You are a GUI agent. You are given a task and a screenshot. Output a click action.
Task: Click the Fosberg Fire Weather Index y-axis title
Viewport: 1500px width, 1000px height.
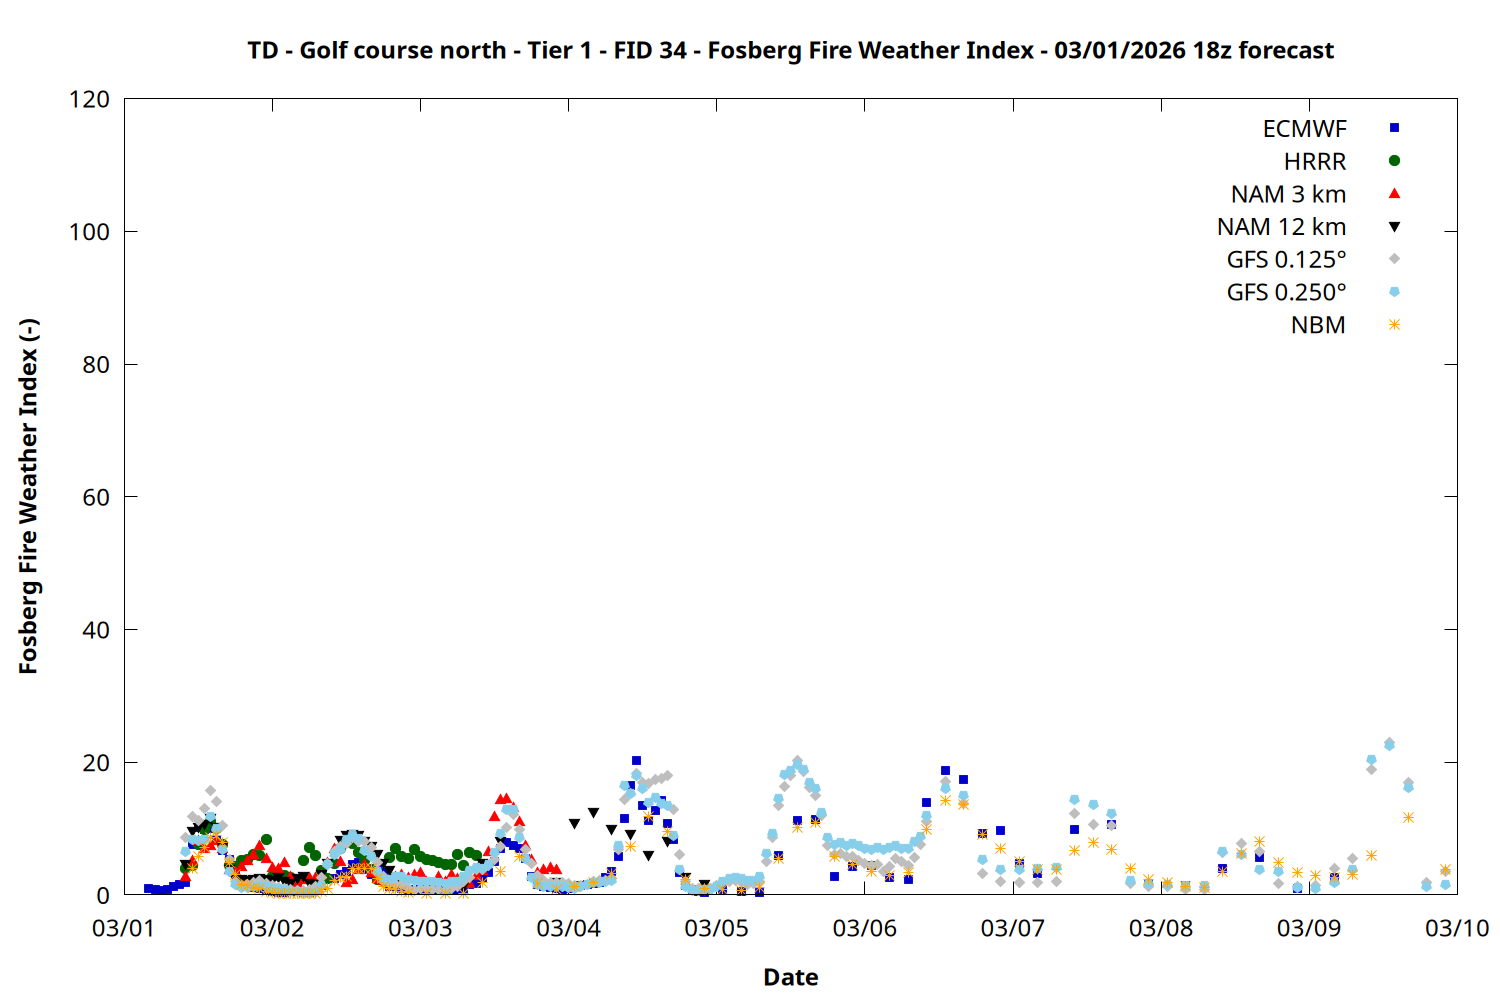coord(28,497)
